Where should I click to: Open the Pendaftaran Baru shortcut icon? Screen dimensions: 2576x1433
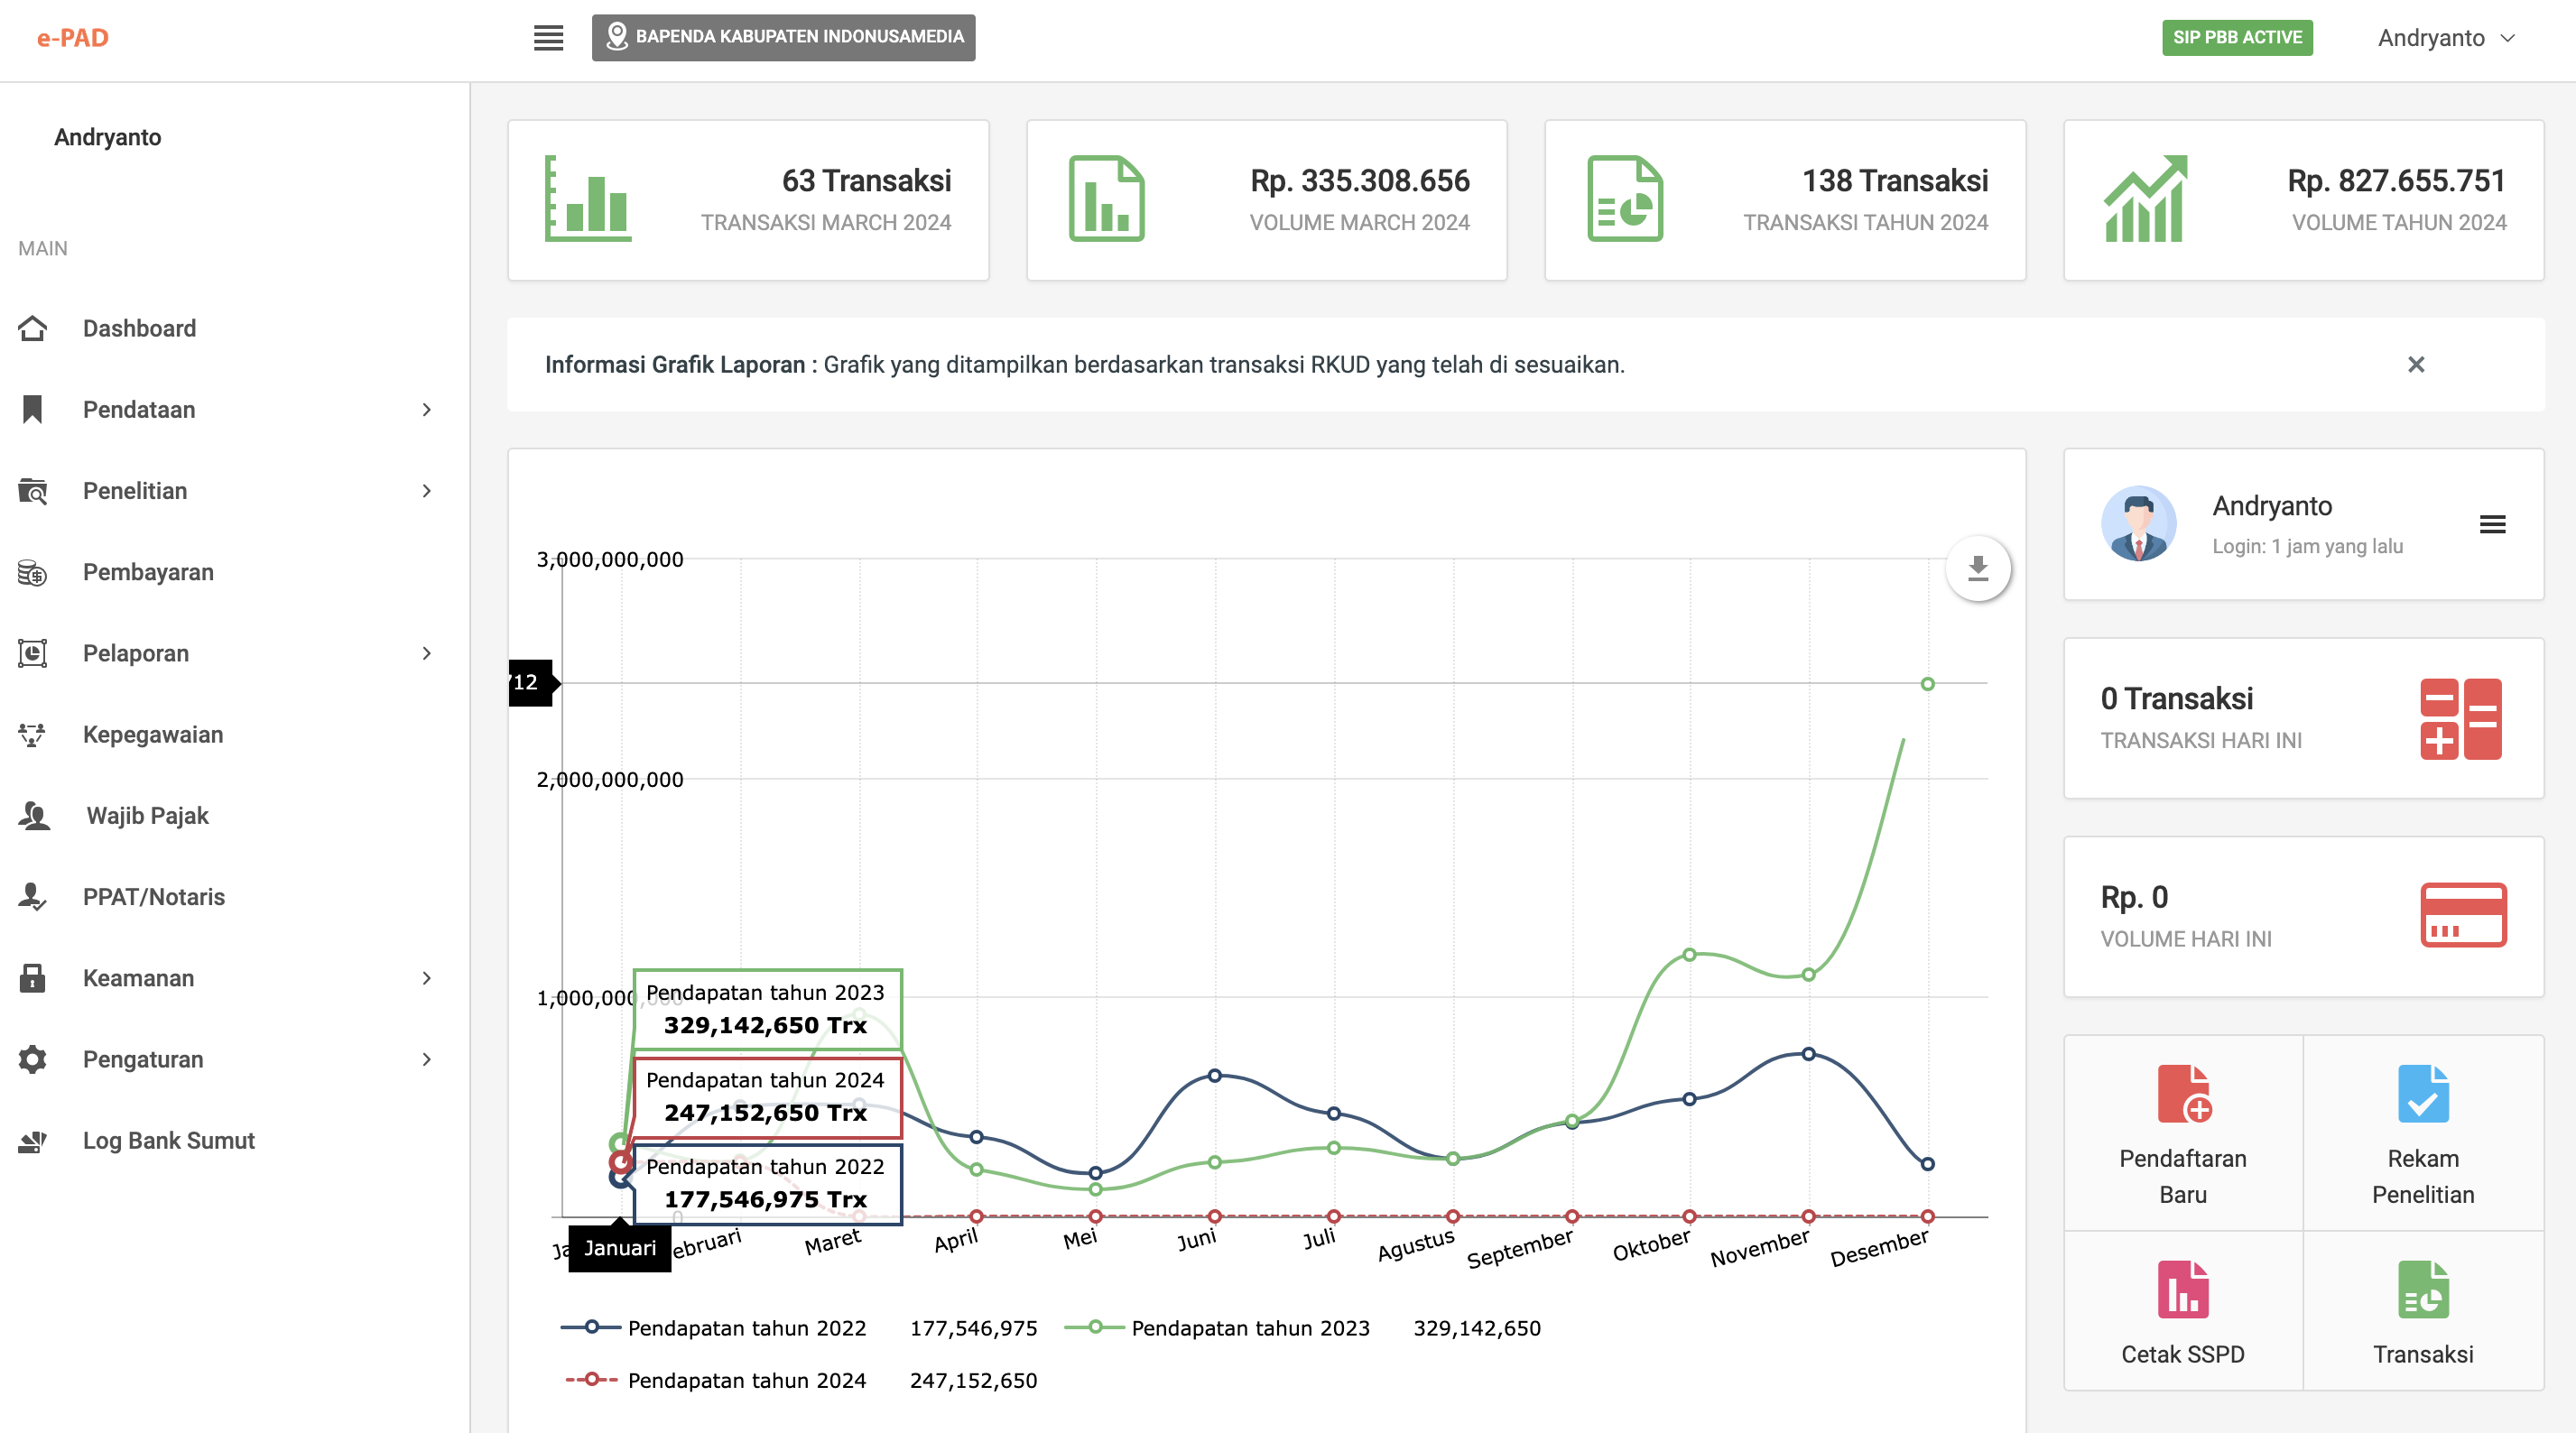coord(2183,1094)
